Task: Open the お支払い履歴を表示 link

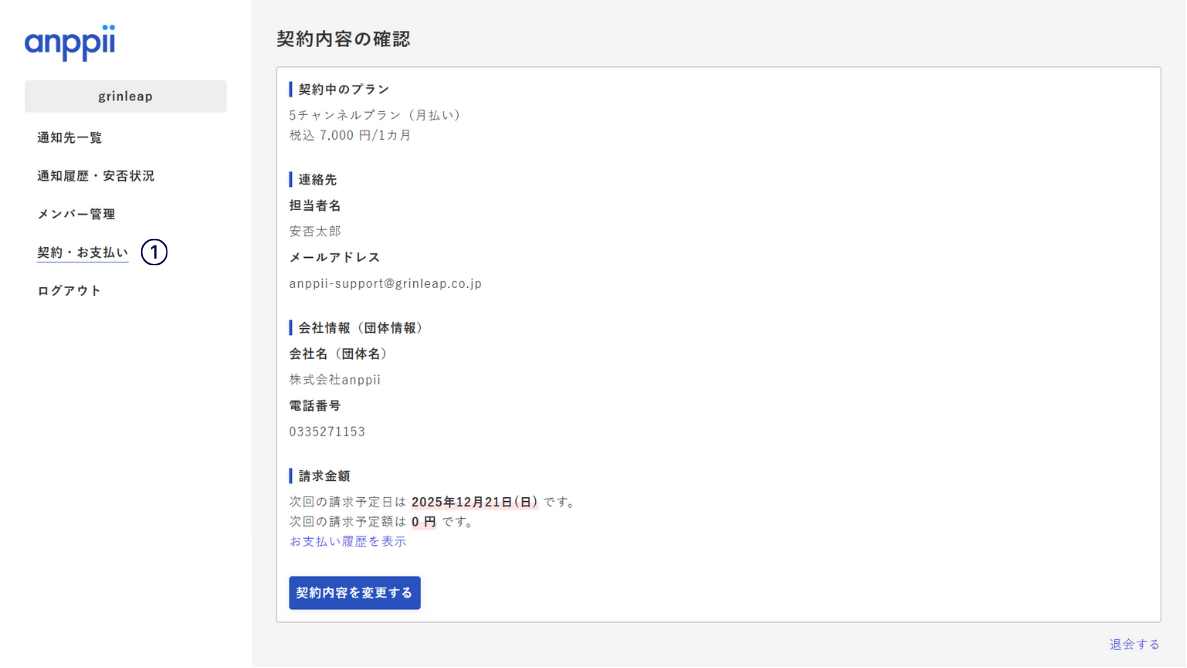Action: click(x=348, y=541)
